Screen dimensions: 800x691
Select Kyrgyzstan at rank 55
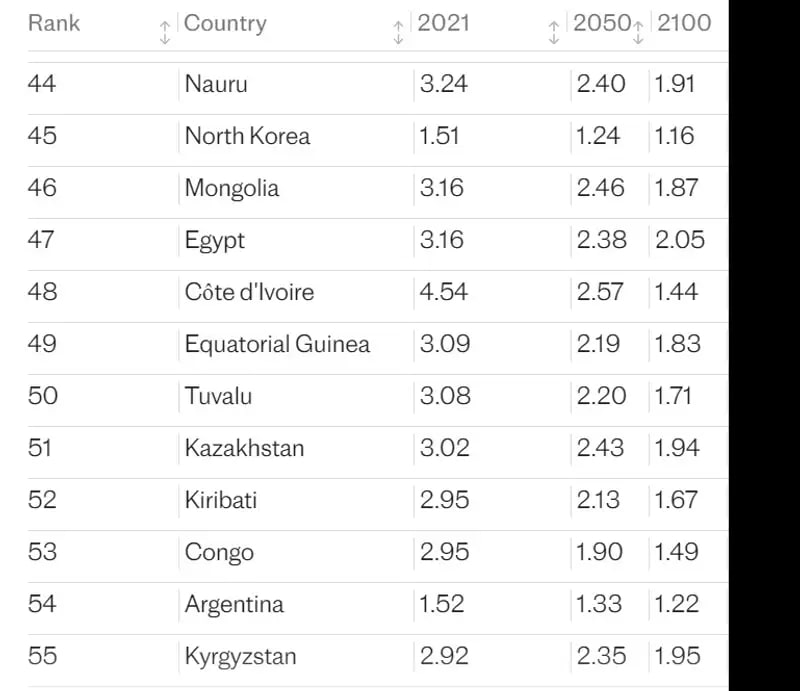[241, 656]
